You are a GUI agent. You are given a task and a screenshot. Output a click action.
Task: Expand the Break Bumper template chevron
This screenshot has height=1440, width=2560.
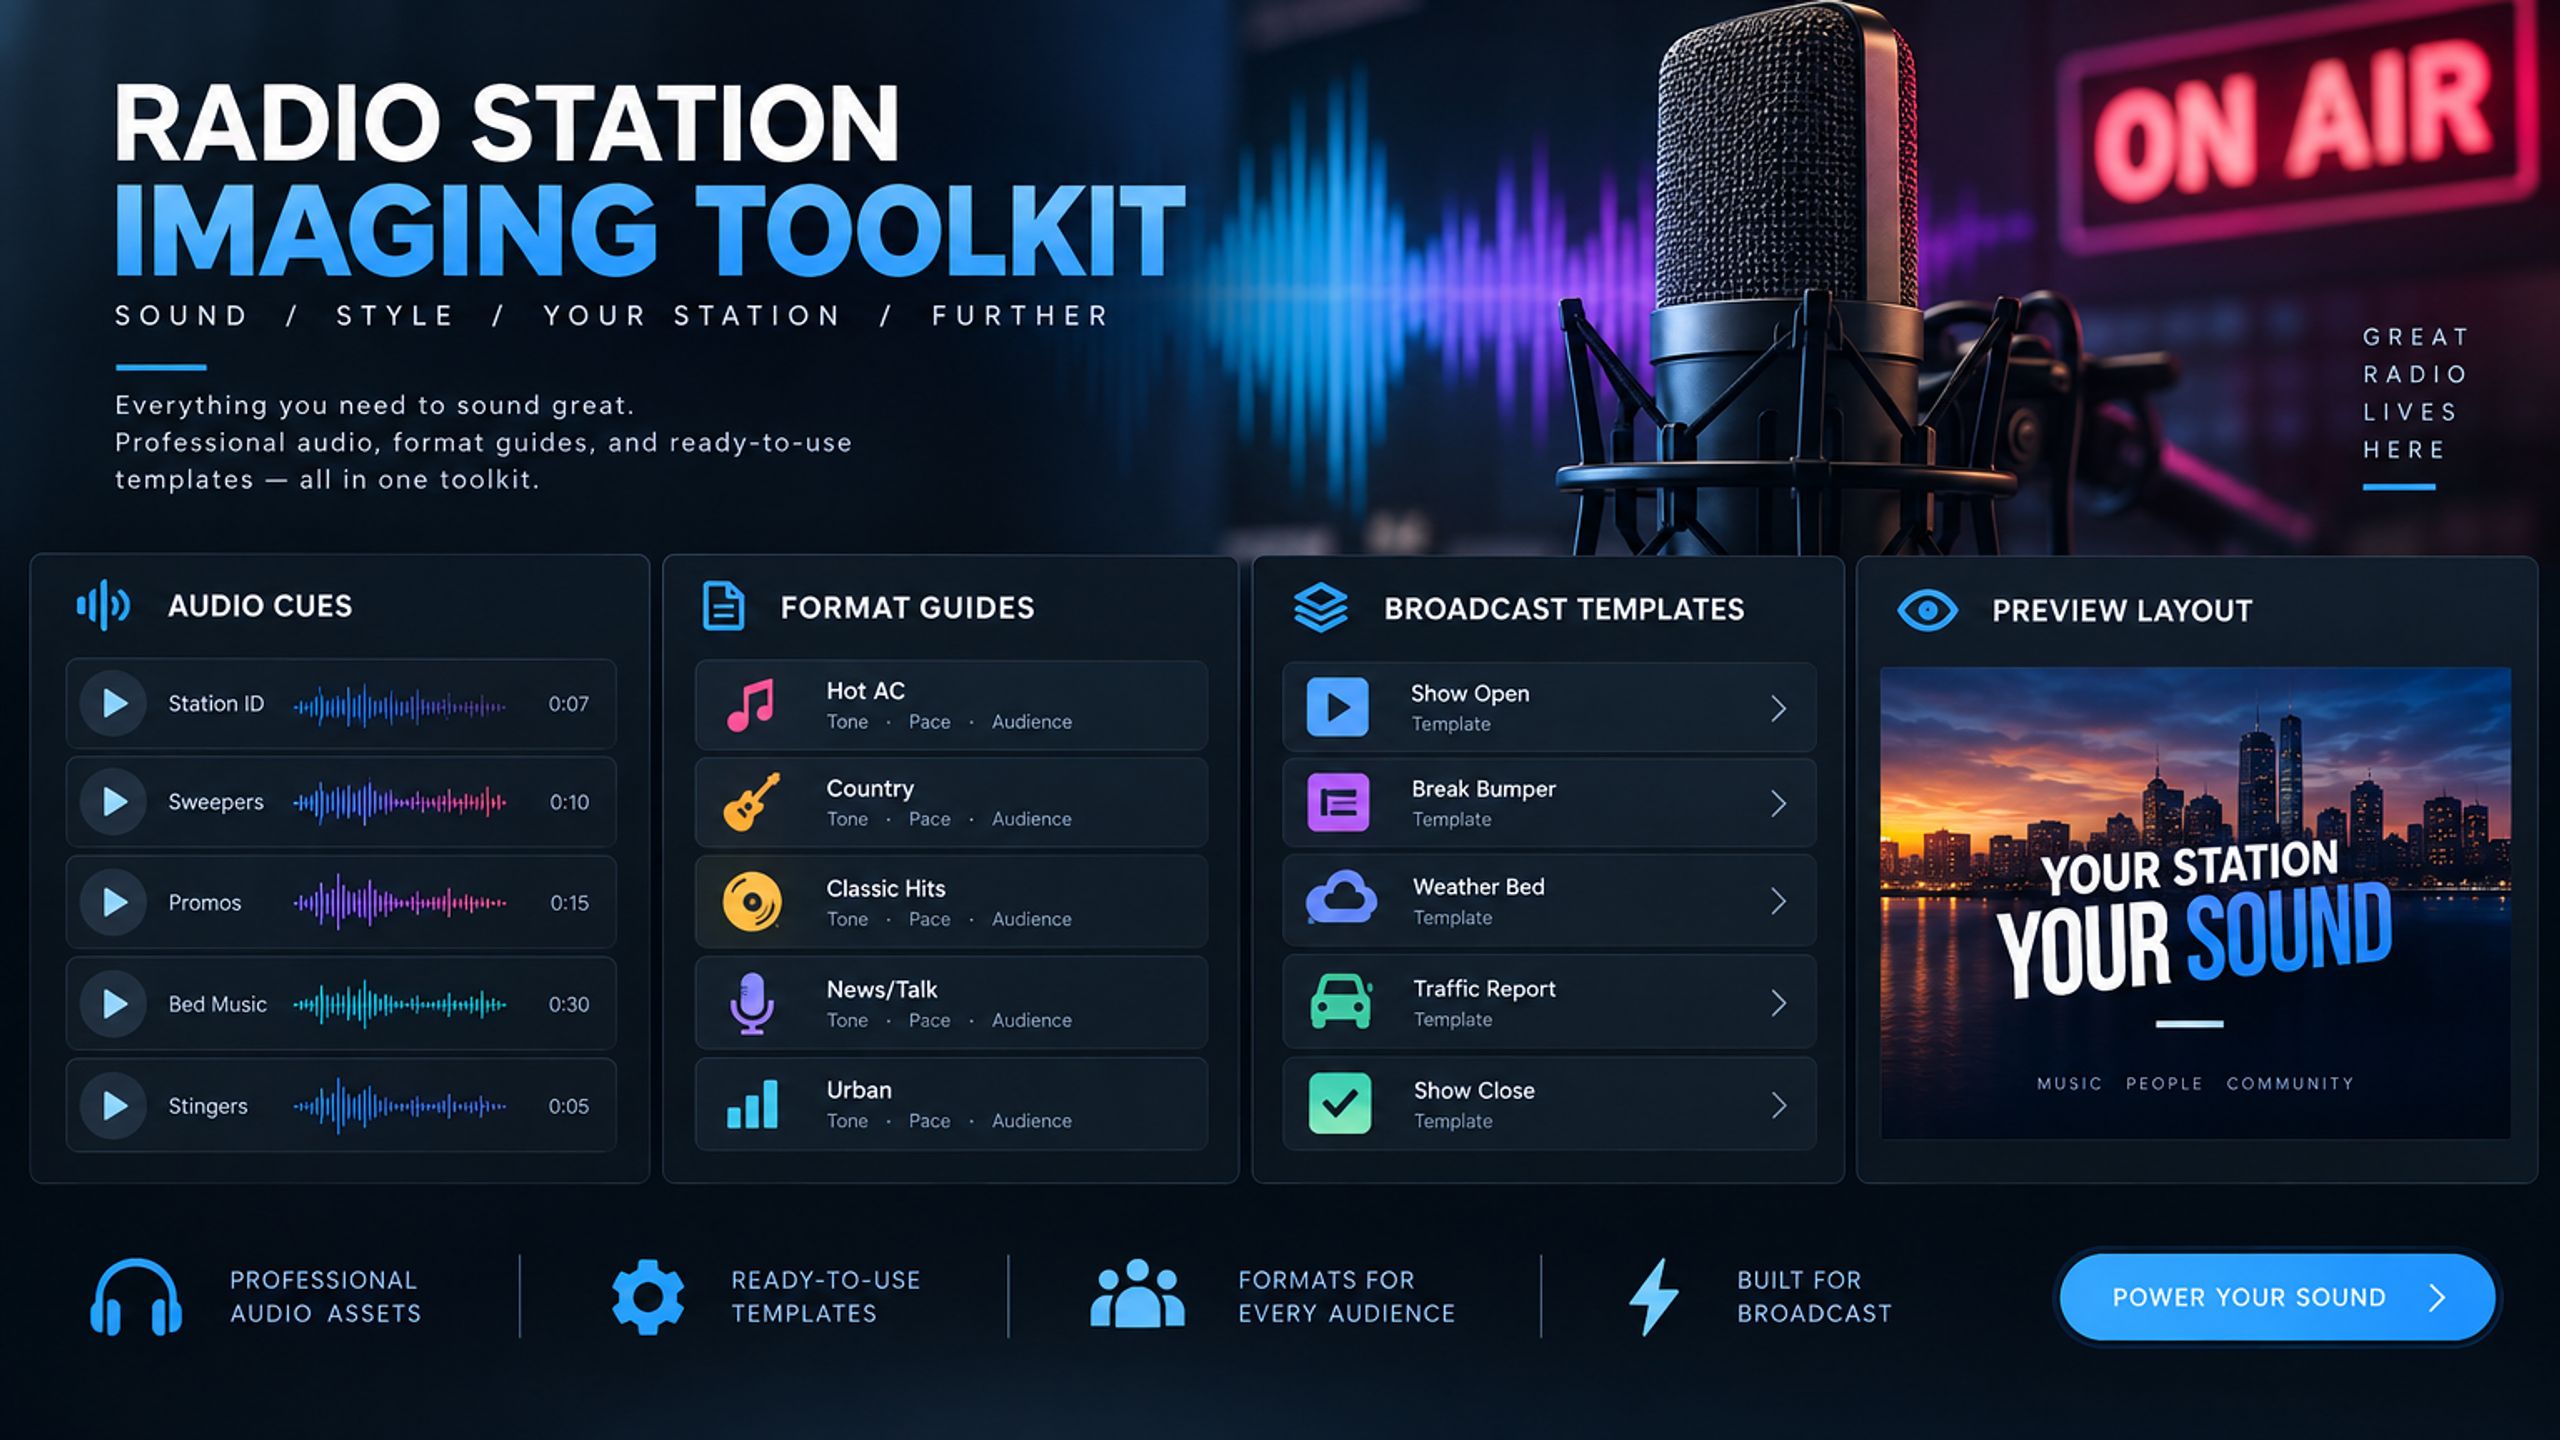click(1778, 803)
